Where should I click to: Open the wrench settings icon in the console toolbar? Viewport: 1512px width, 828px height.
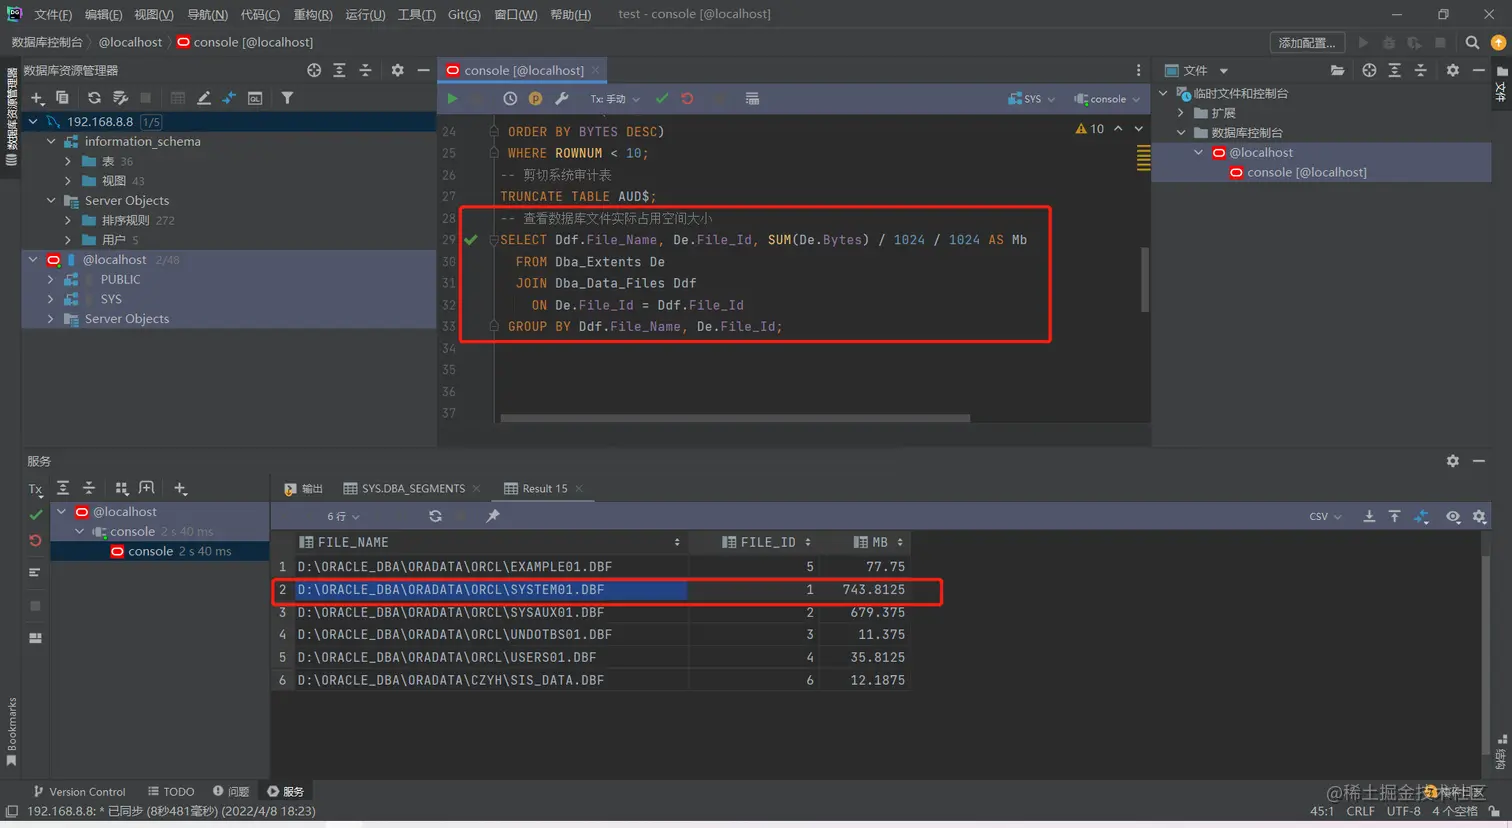point(562,99)
